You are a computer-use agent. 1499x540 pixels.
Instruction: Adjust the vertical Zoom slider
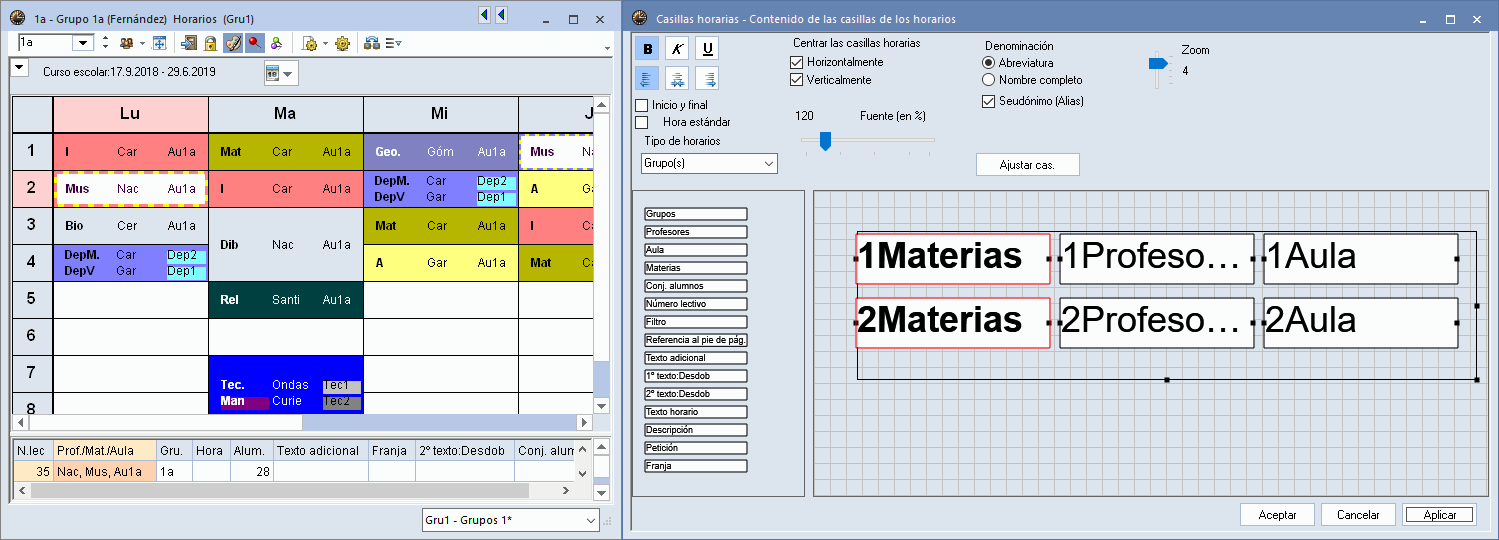[1157, 63]
